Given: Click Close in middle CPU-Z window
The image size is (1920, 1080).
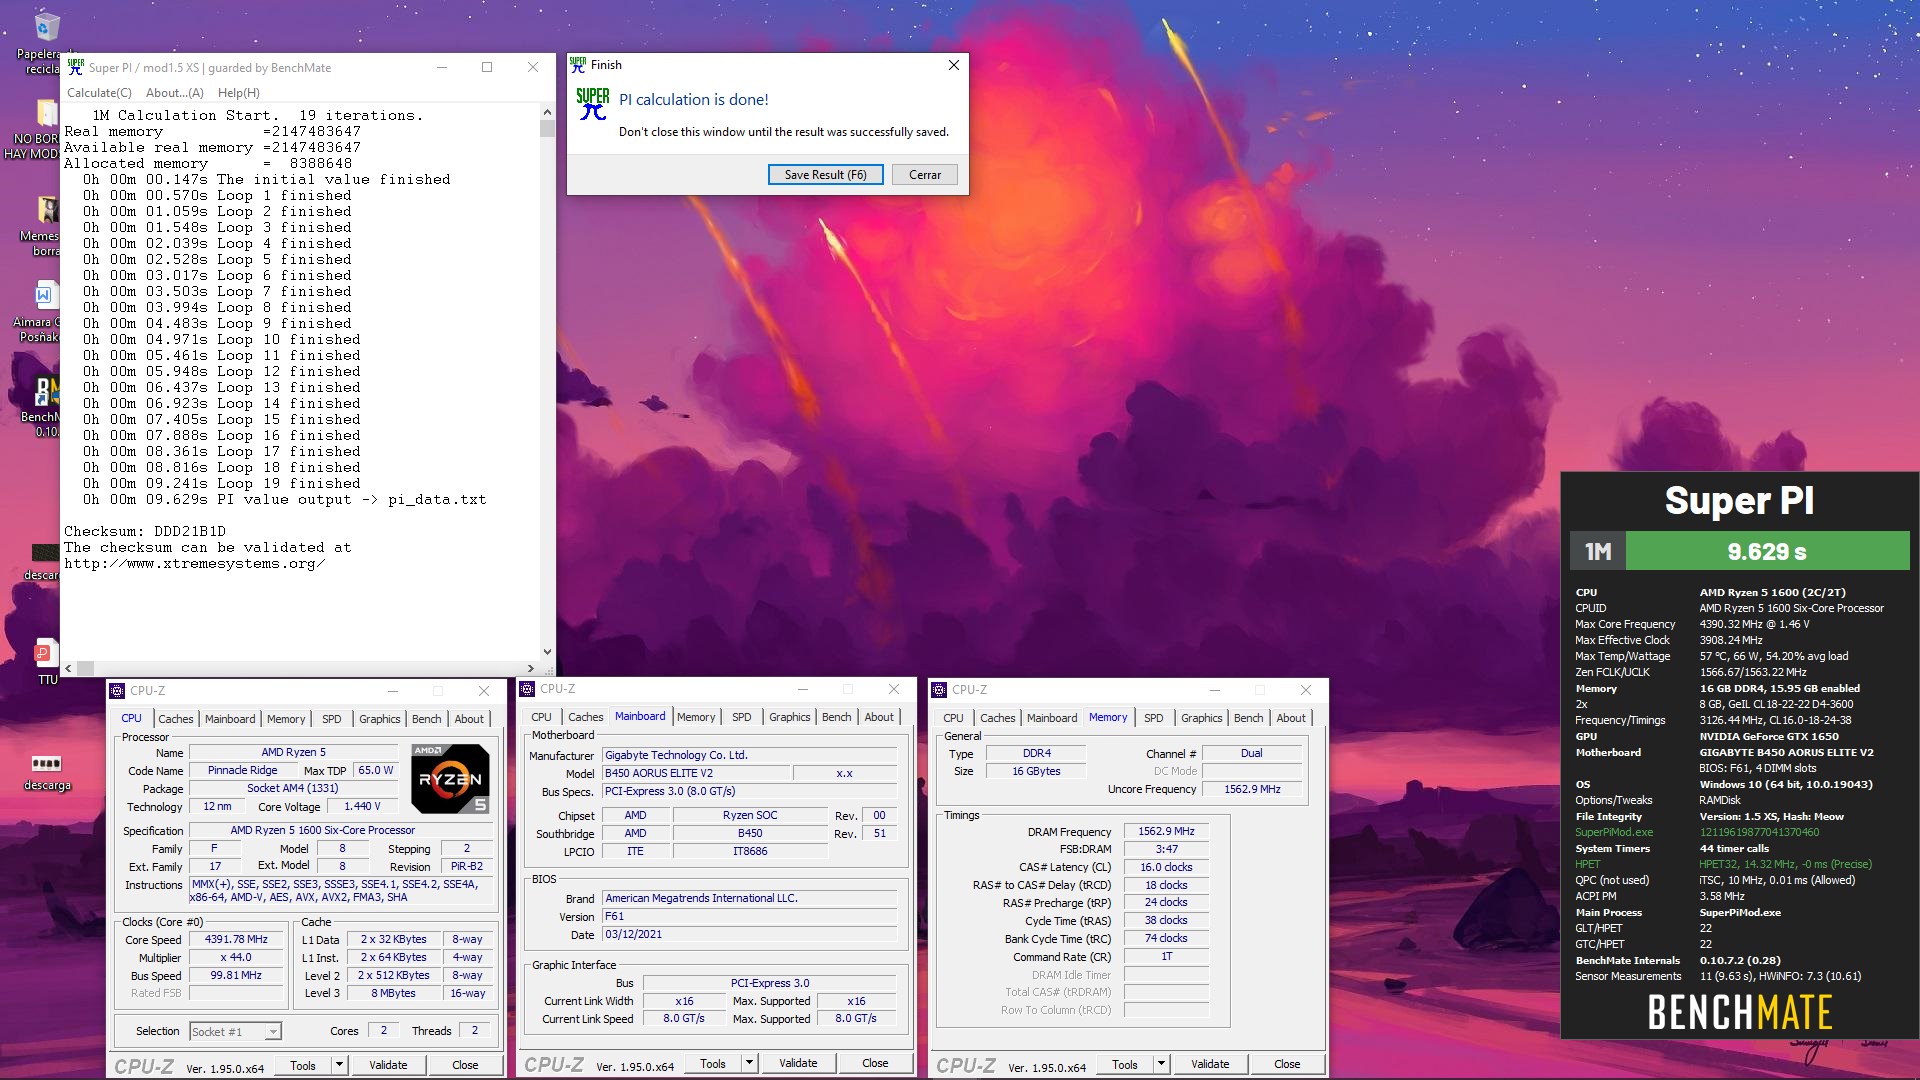Looking at the screenshot, I should click(x=875, y=1063).
